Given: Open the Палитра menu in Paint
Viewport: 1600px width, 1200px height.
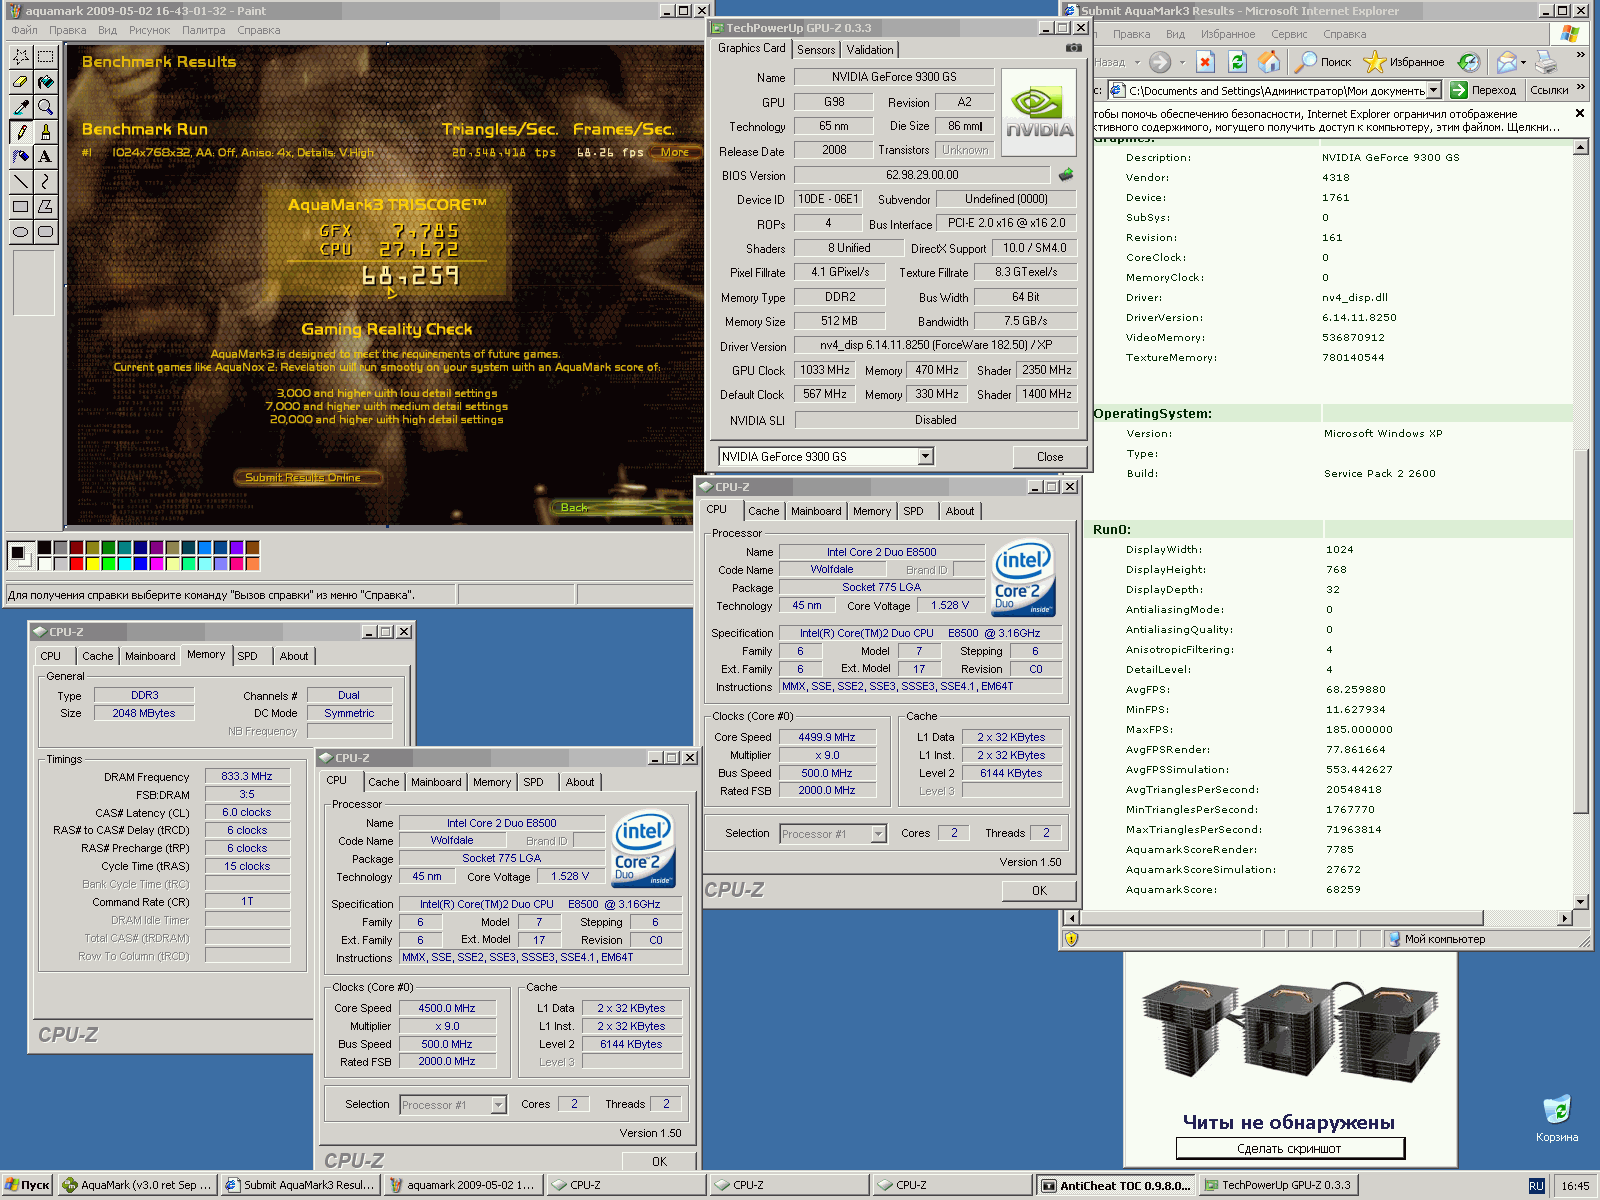Looking at the screenshot, I should 203,30.
